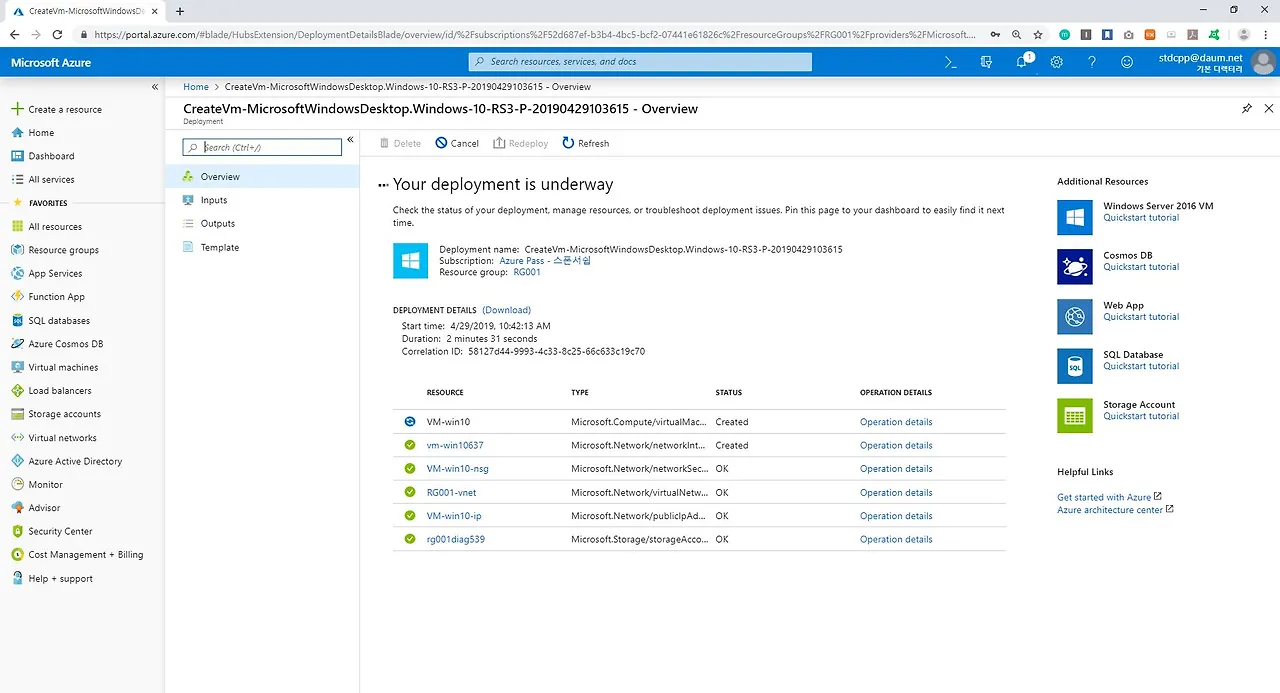1280x693 pixels.
Task: Click the Redeploy button
Action: pos(521,143)
